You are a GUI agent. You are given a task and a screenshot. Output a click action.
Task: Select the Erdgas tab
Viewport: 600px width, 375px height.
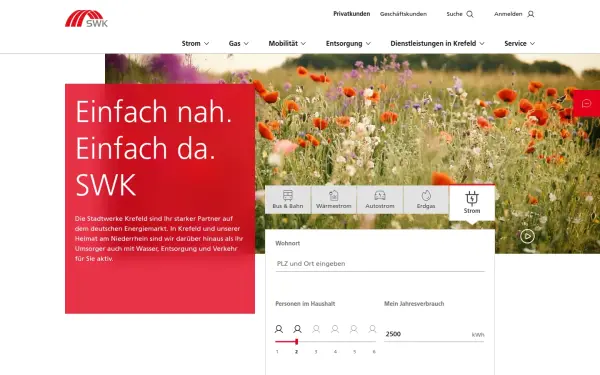pos(426,200)
